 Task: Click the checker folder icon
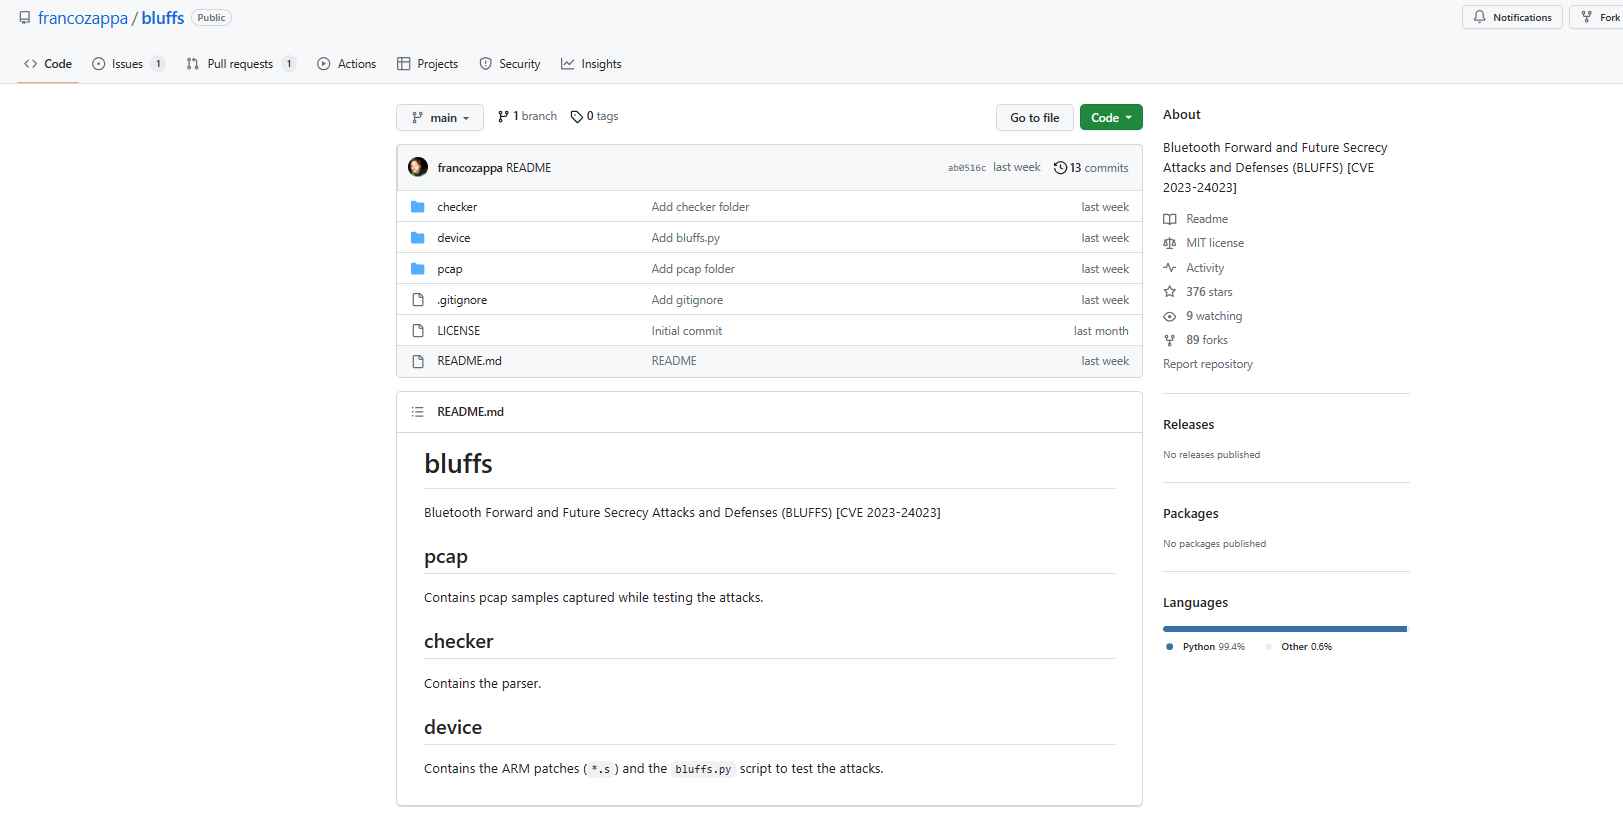[418, 207]
